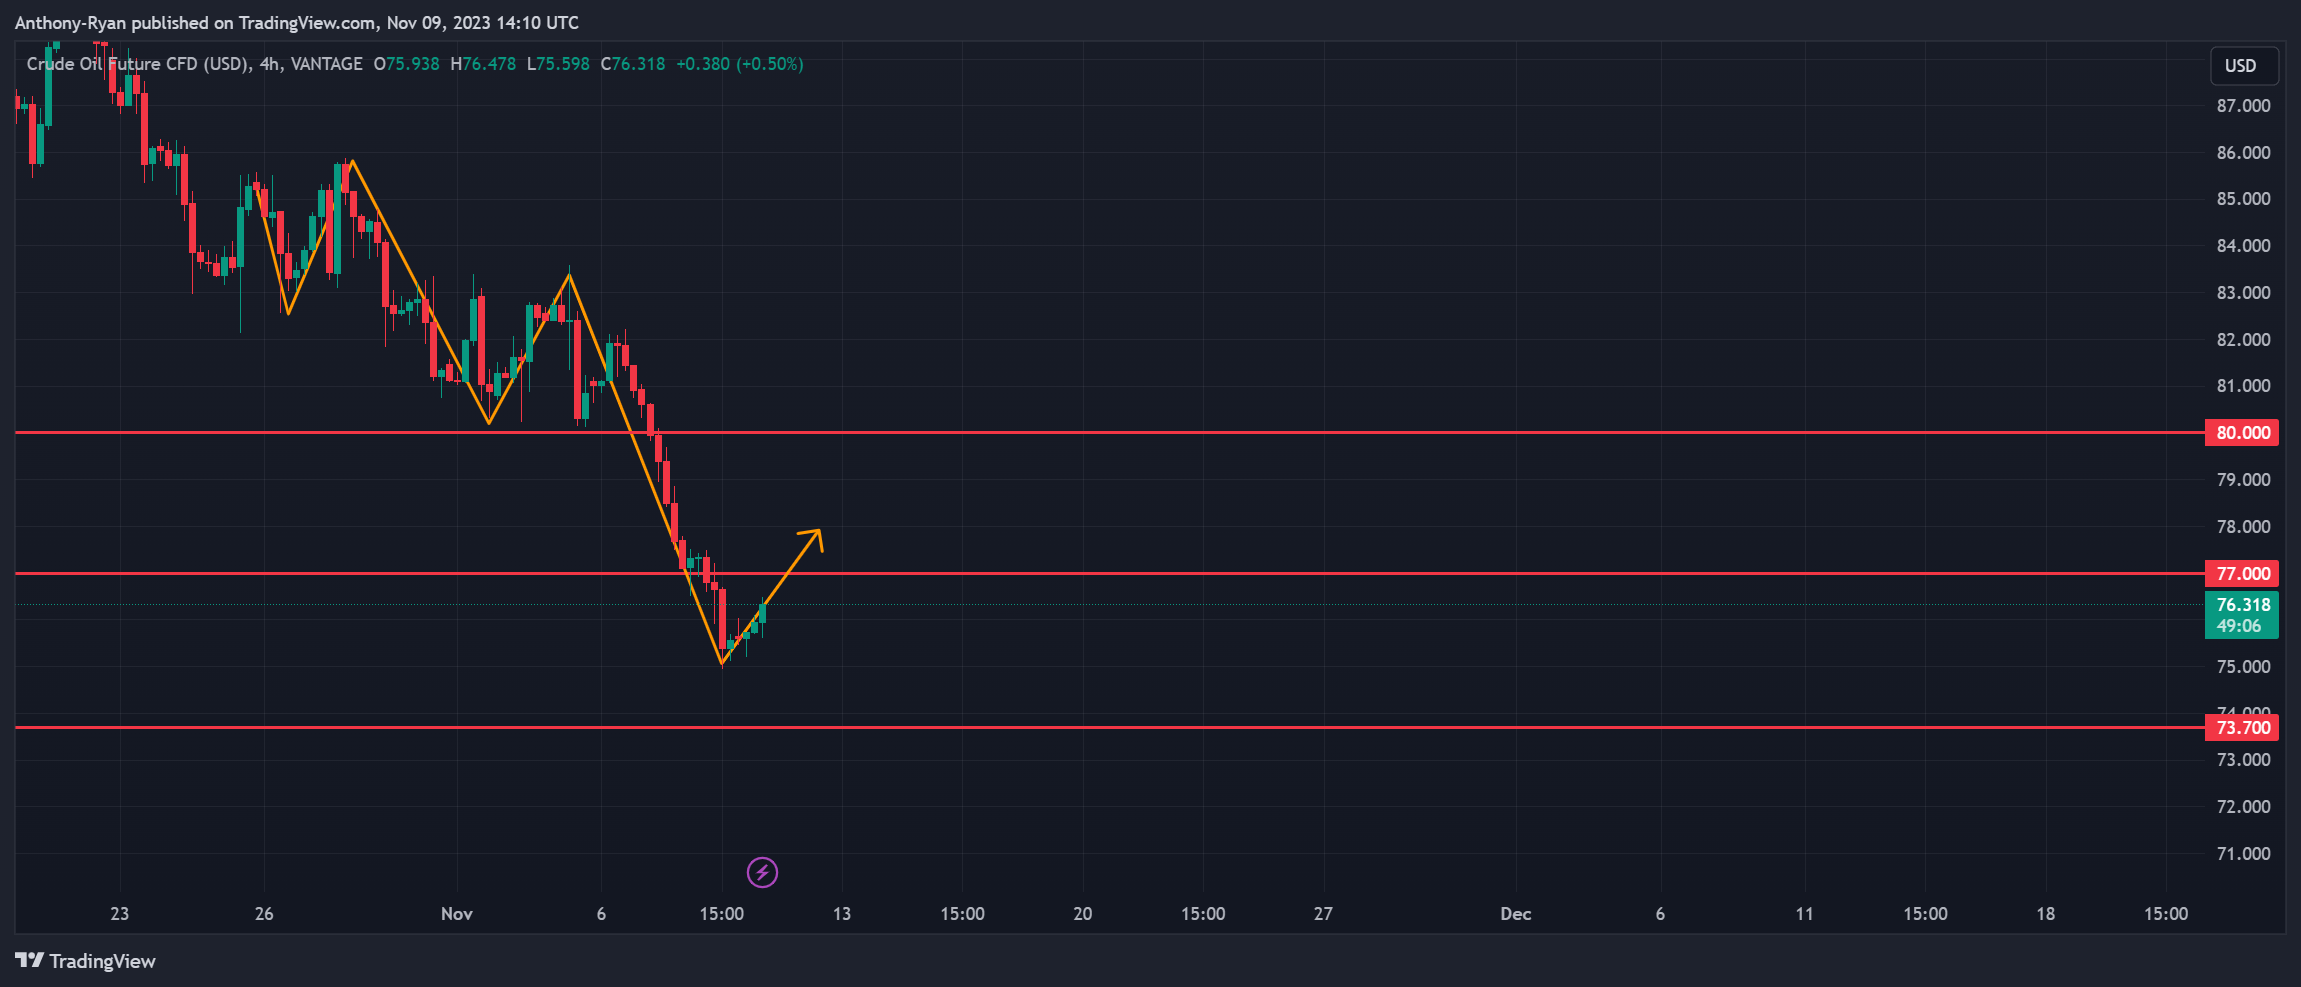Click the 18 date on time axis
The width and height of the screenshot is (2301, 987).
(x=2046, y=914)
